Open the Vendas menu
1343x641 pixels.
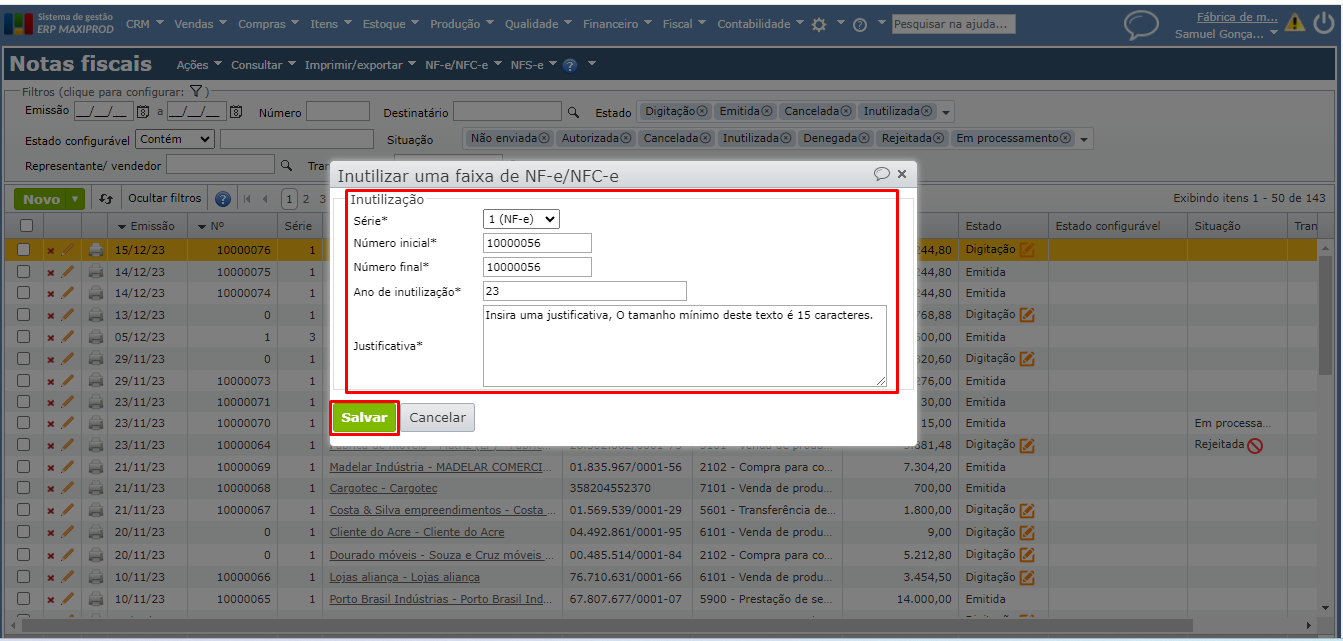click(x=201, y=24)
